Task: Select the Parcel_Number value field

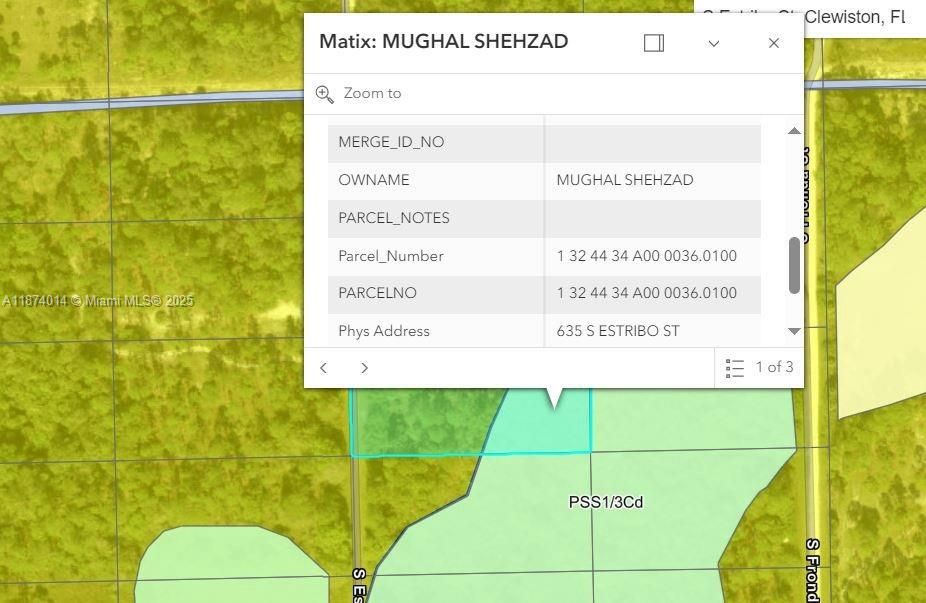Action: coord(647,256)
